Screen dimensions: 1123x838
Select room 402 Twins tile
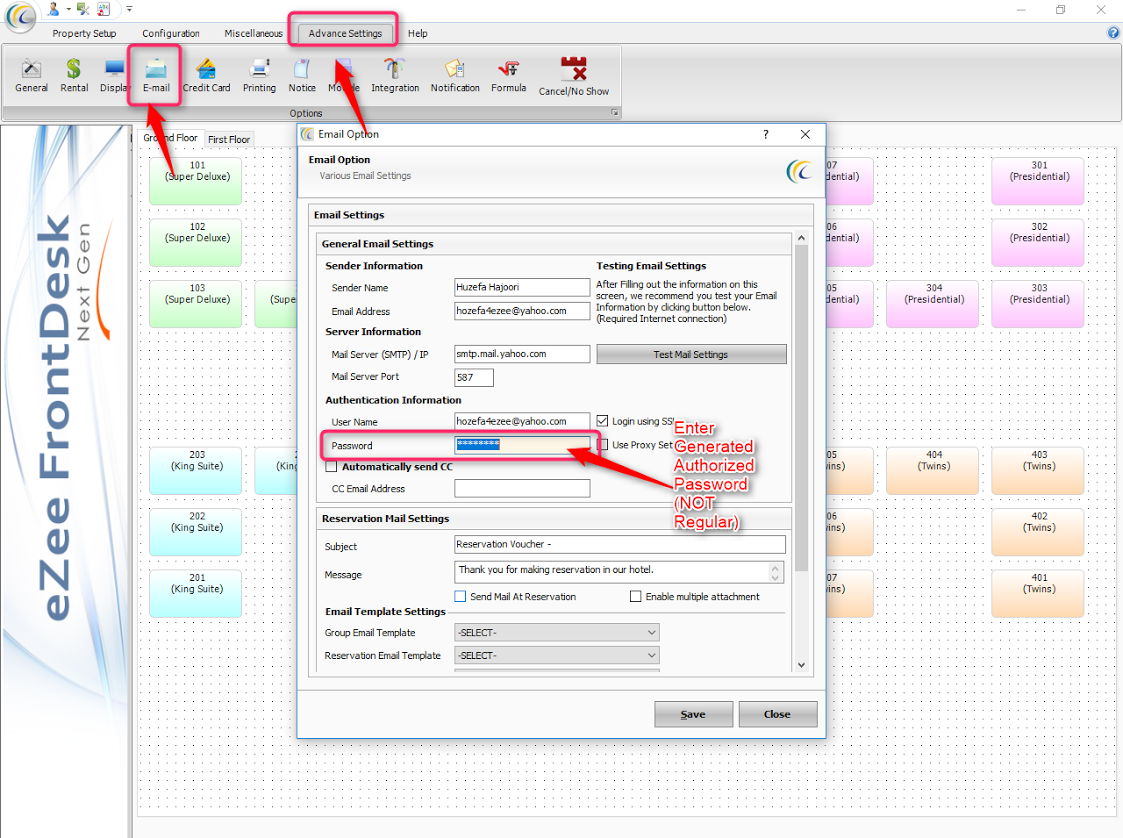tap(1038, 532)
